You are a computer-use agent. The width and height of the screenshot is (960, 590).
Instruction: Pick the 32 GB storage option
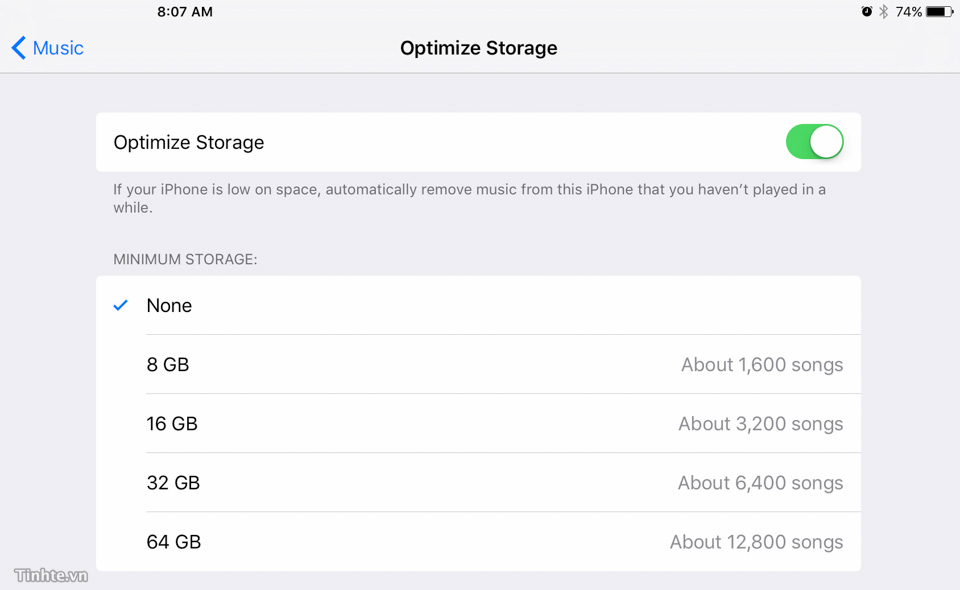[x=173, y=483]
